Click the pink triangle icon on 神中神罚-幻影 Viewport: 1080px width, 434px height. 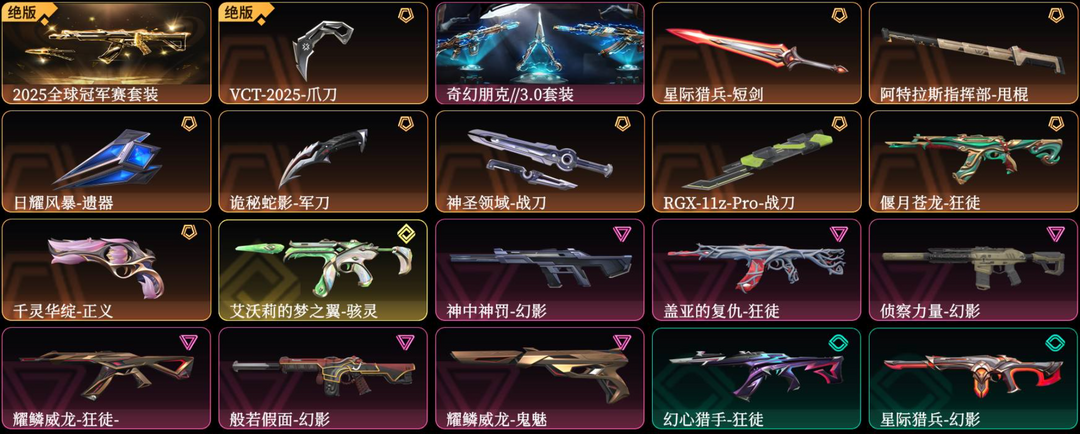pos(622,234)
